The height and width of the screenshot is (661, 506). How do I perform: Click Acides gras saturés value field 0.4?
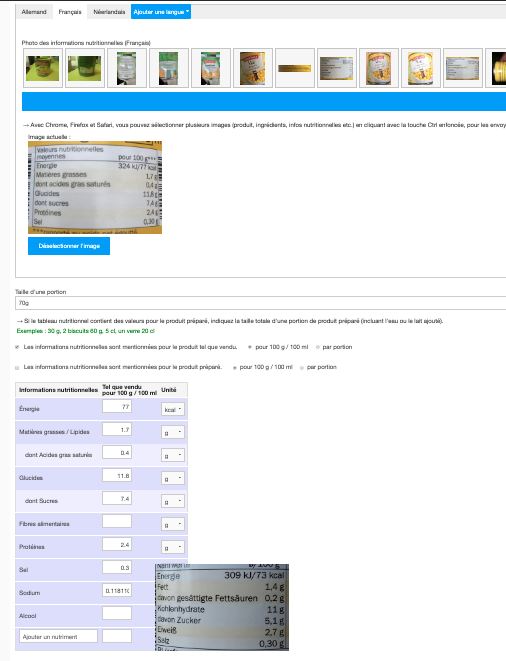coord(117,452)
